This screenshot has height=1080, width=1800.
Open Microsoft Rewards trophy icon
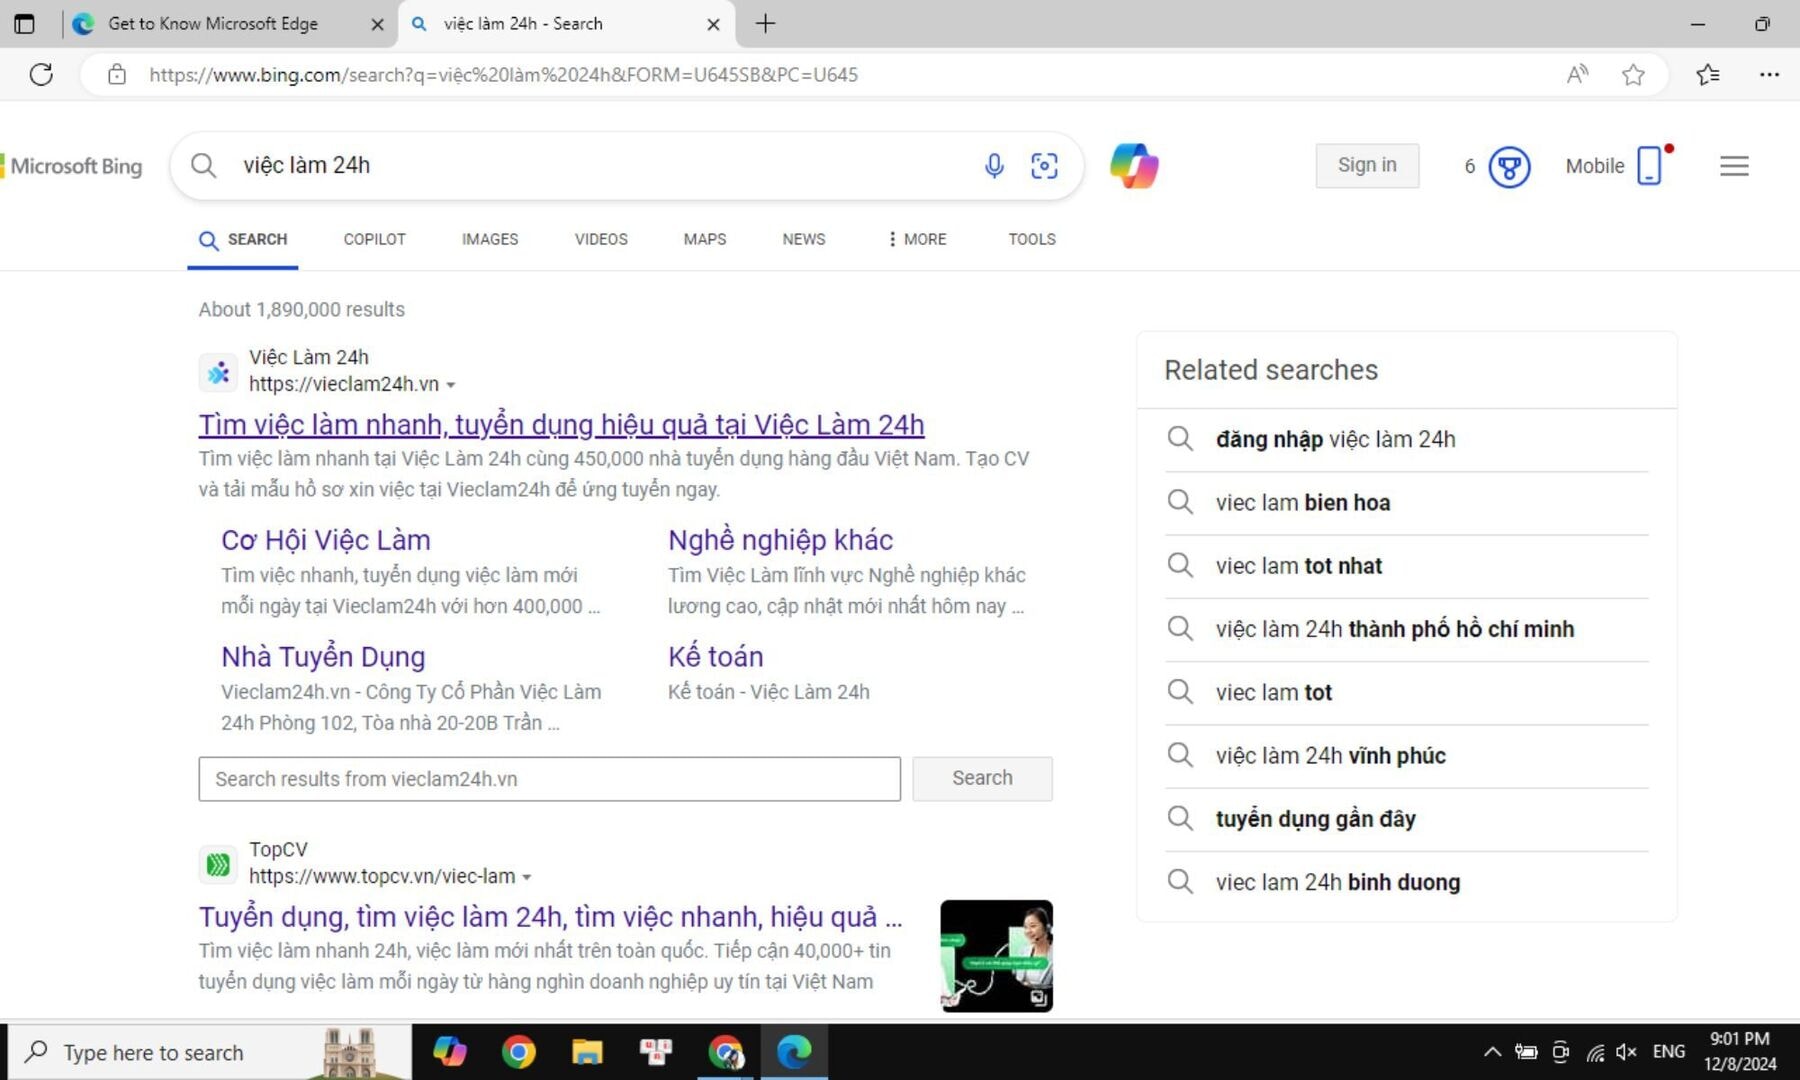[x=1509, y=166]
